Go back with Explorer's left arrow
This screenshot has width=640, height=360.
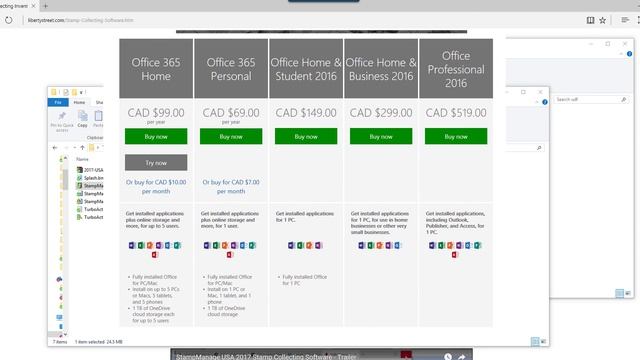tap(55, 147)
